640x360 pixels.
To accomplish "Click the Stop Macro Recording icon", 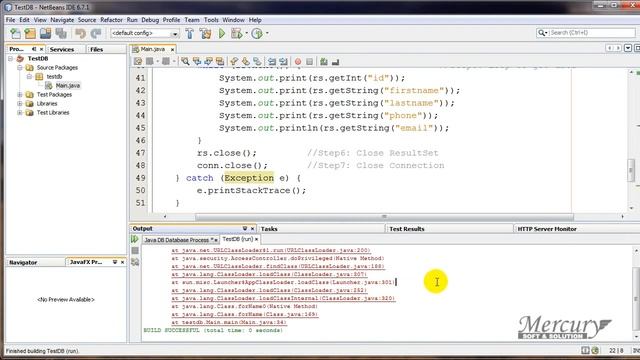I will (309, 62).
